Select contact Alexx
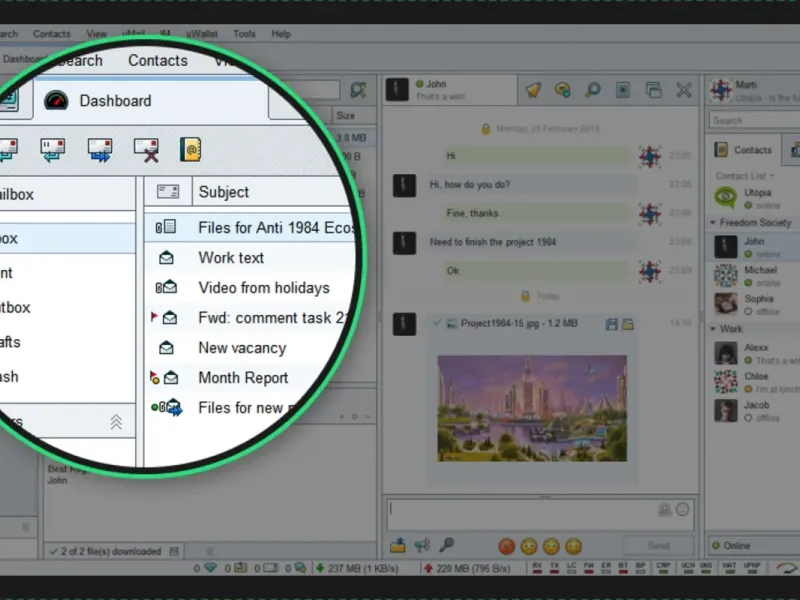 [x=753, y=353]
